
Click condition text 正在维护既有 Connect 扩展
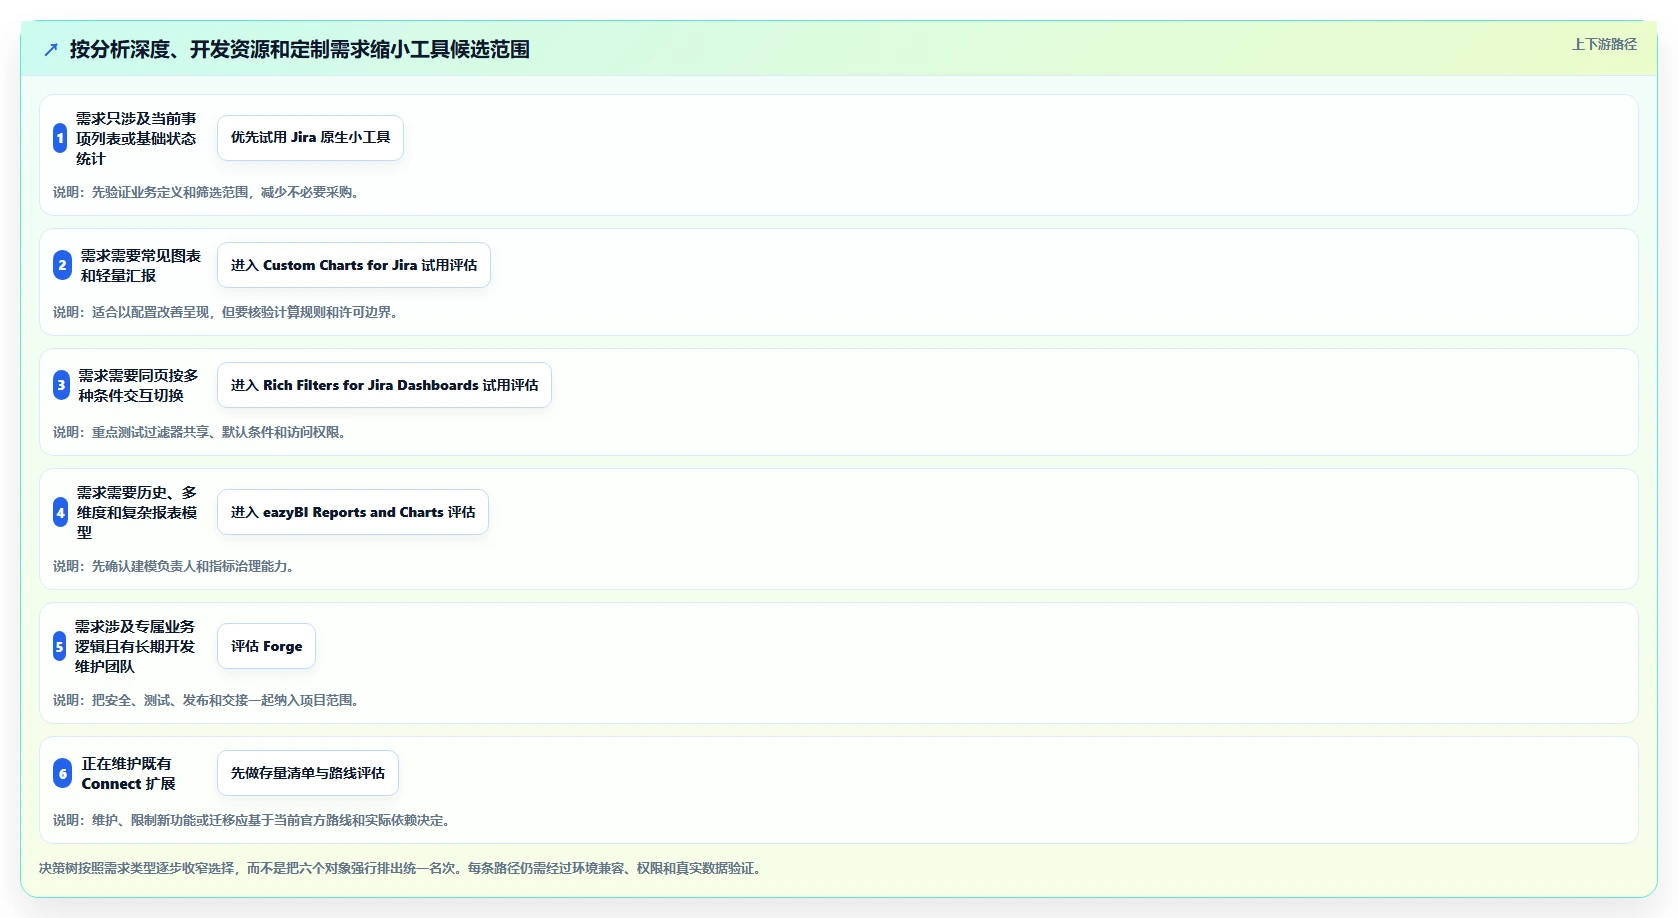pos(129,773)
